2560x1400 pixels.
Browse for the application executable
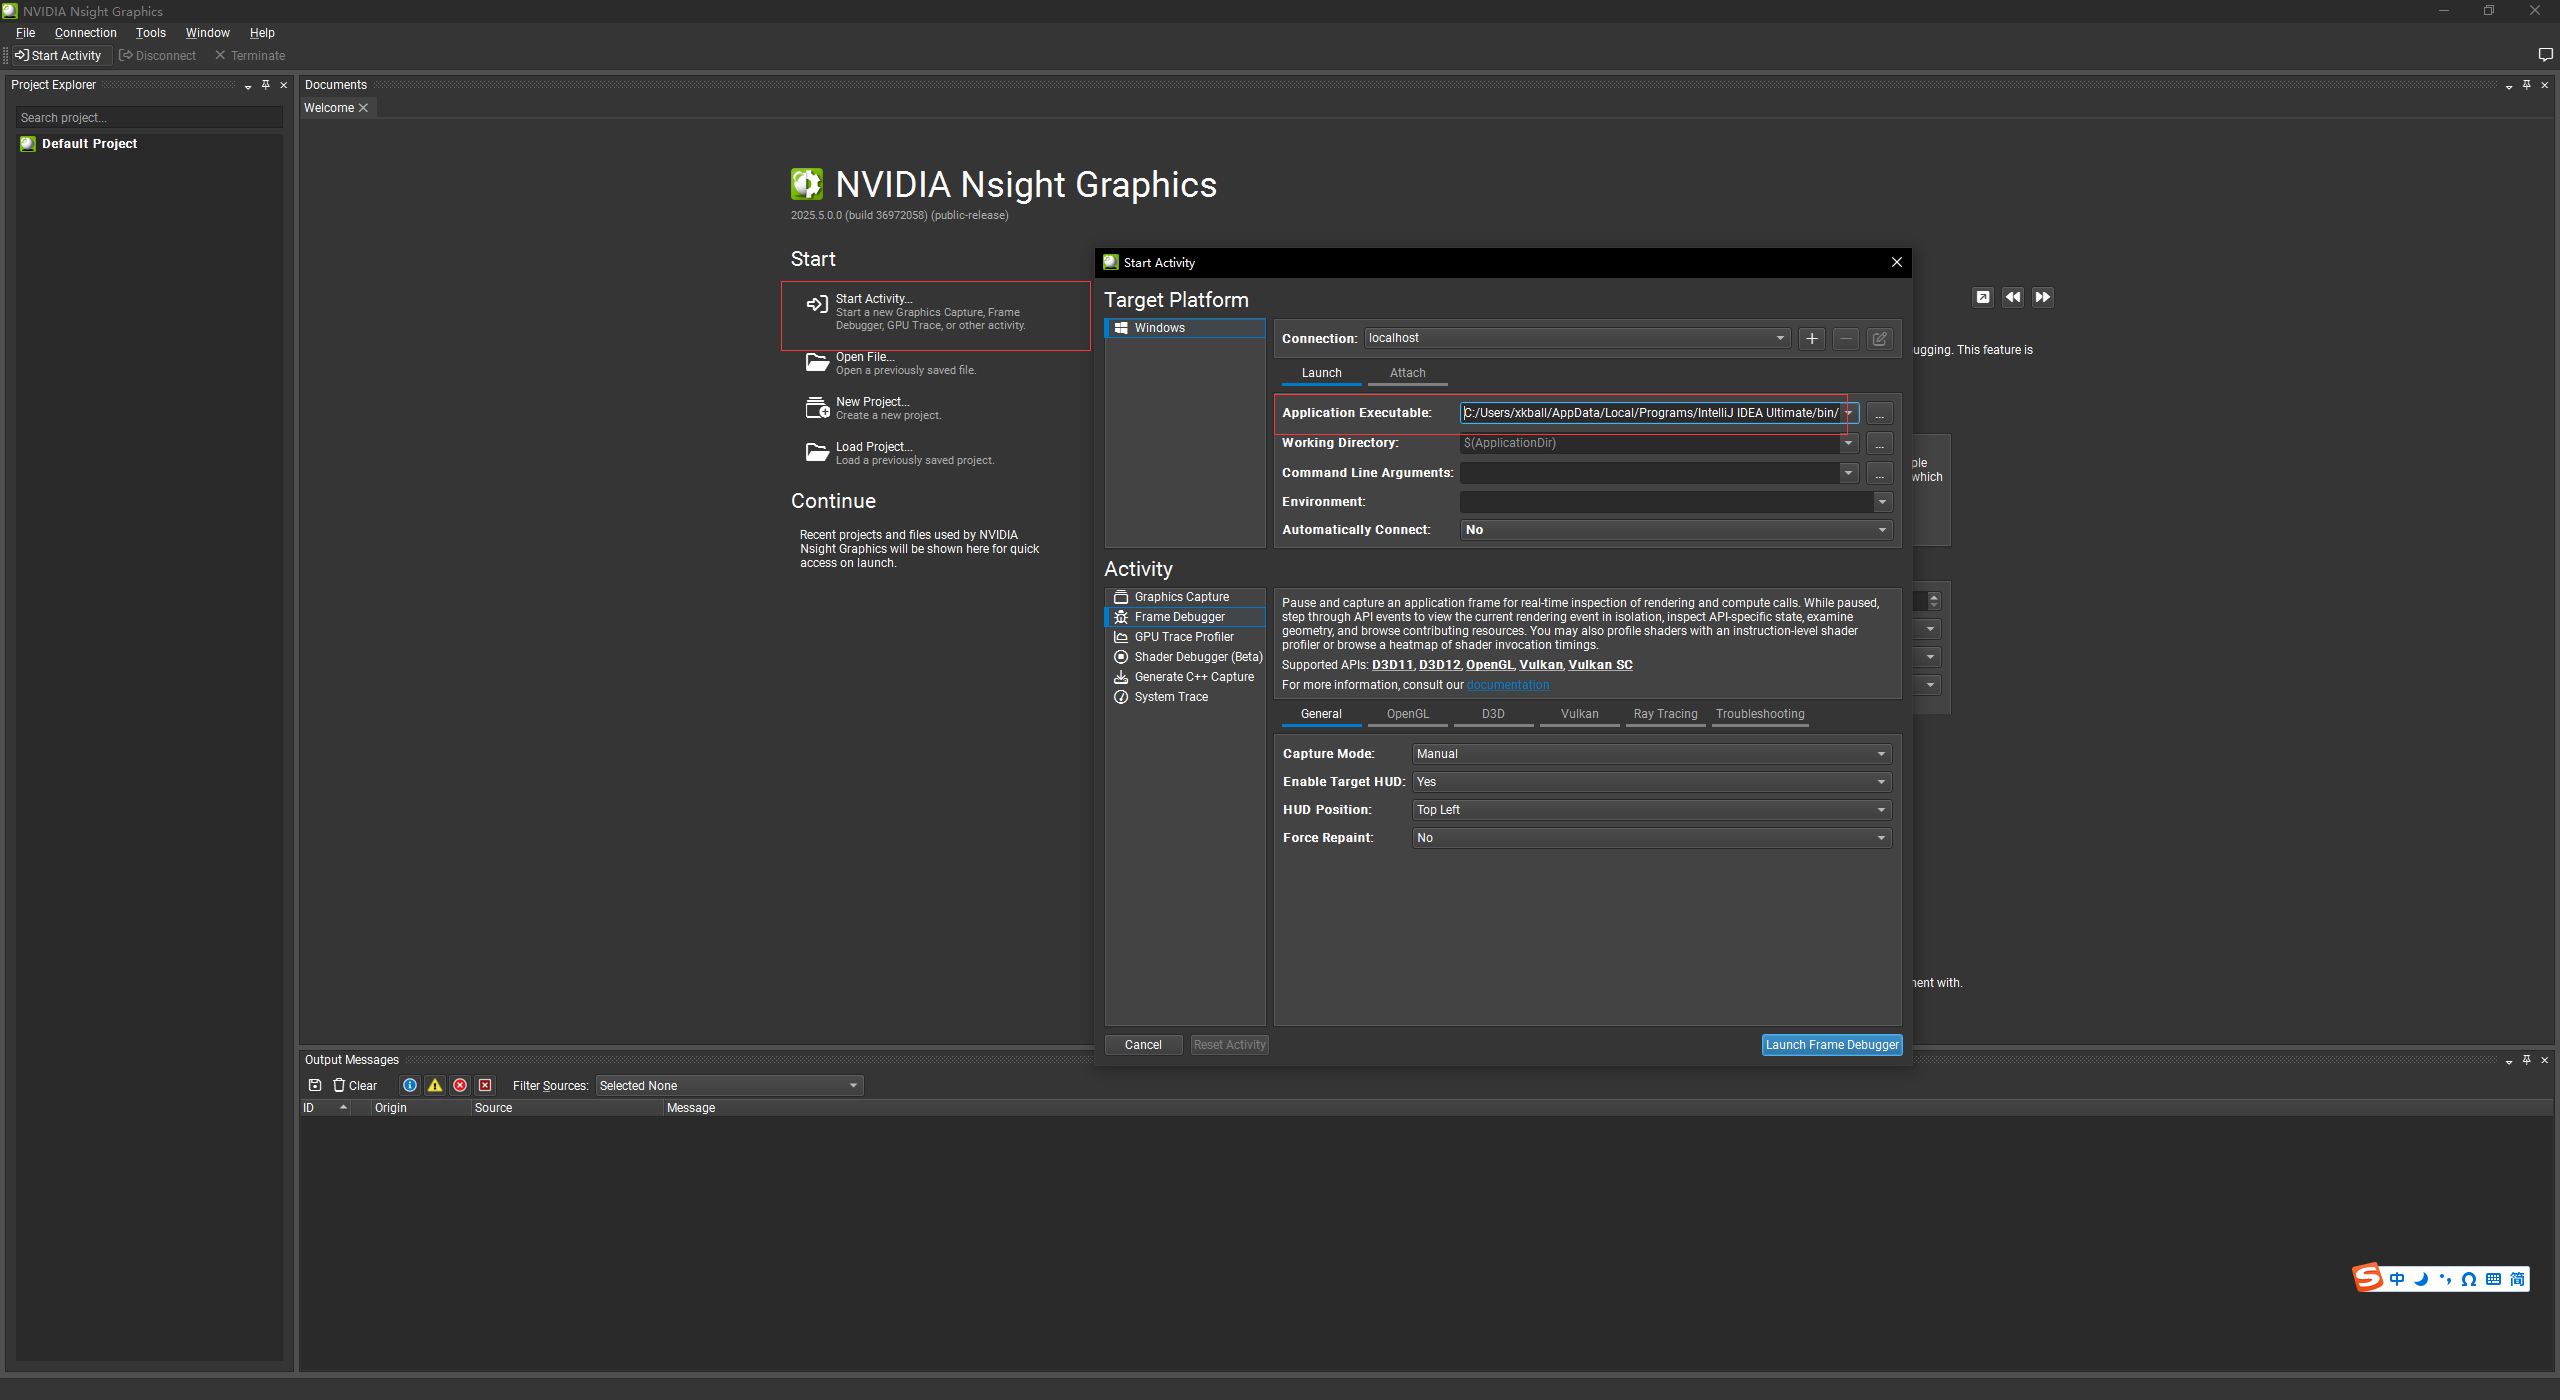[1879, 414]
